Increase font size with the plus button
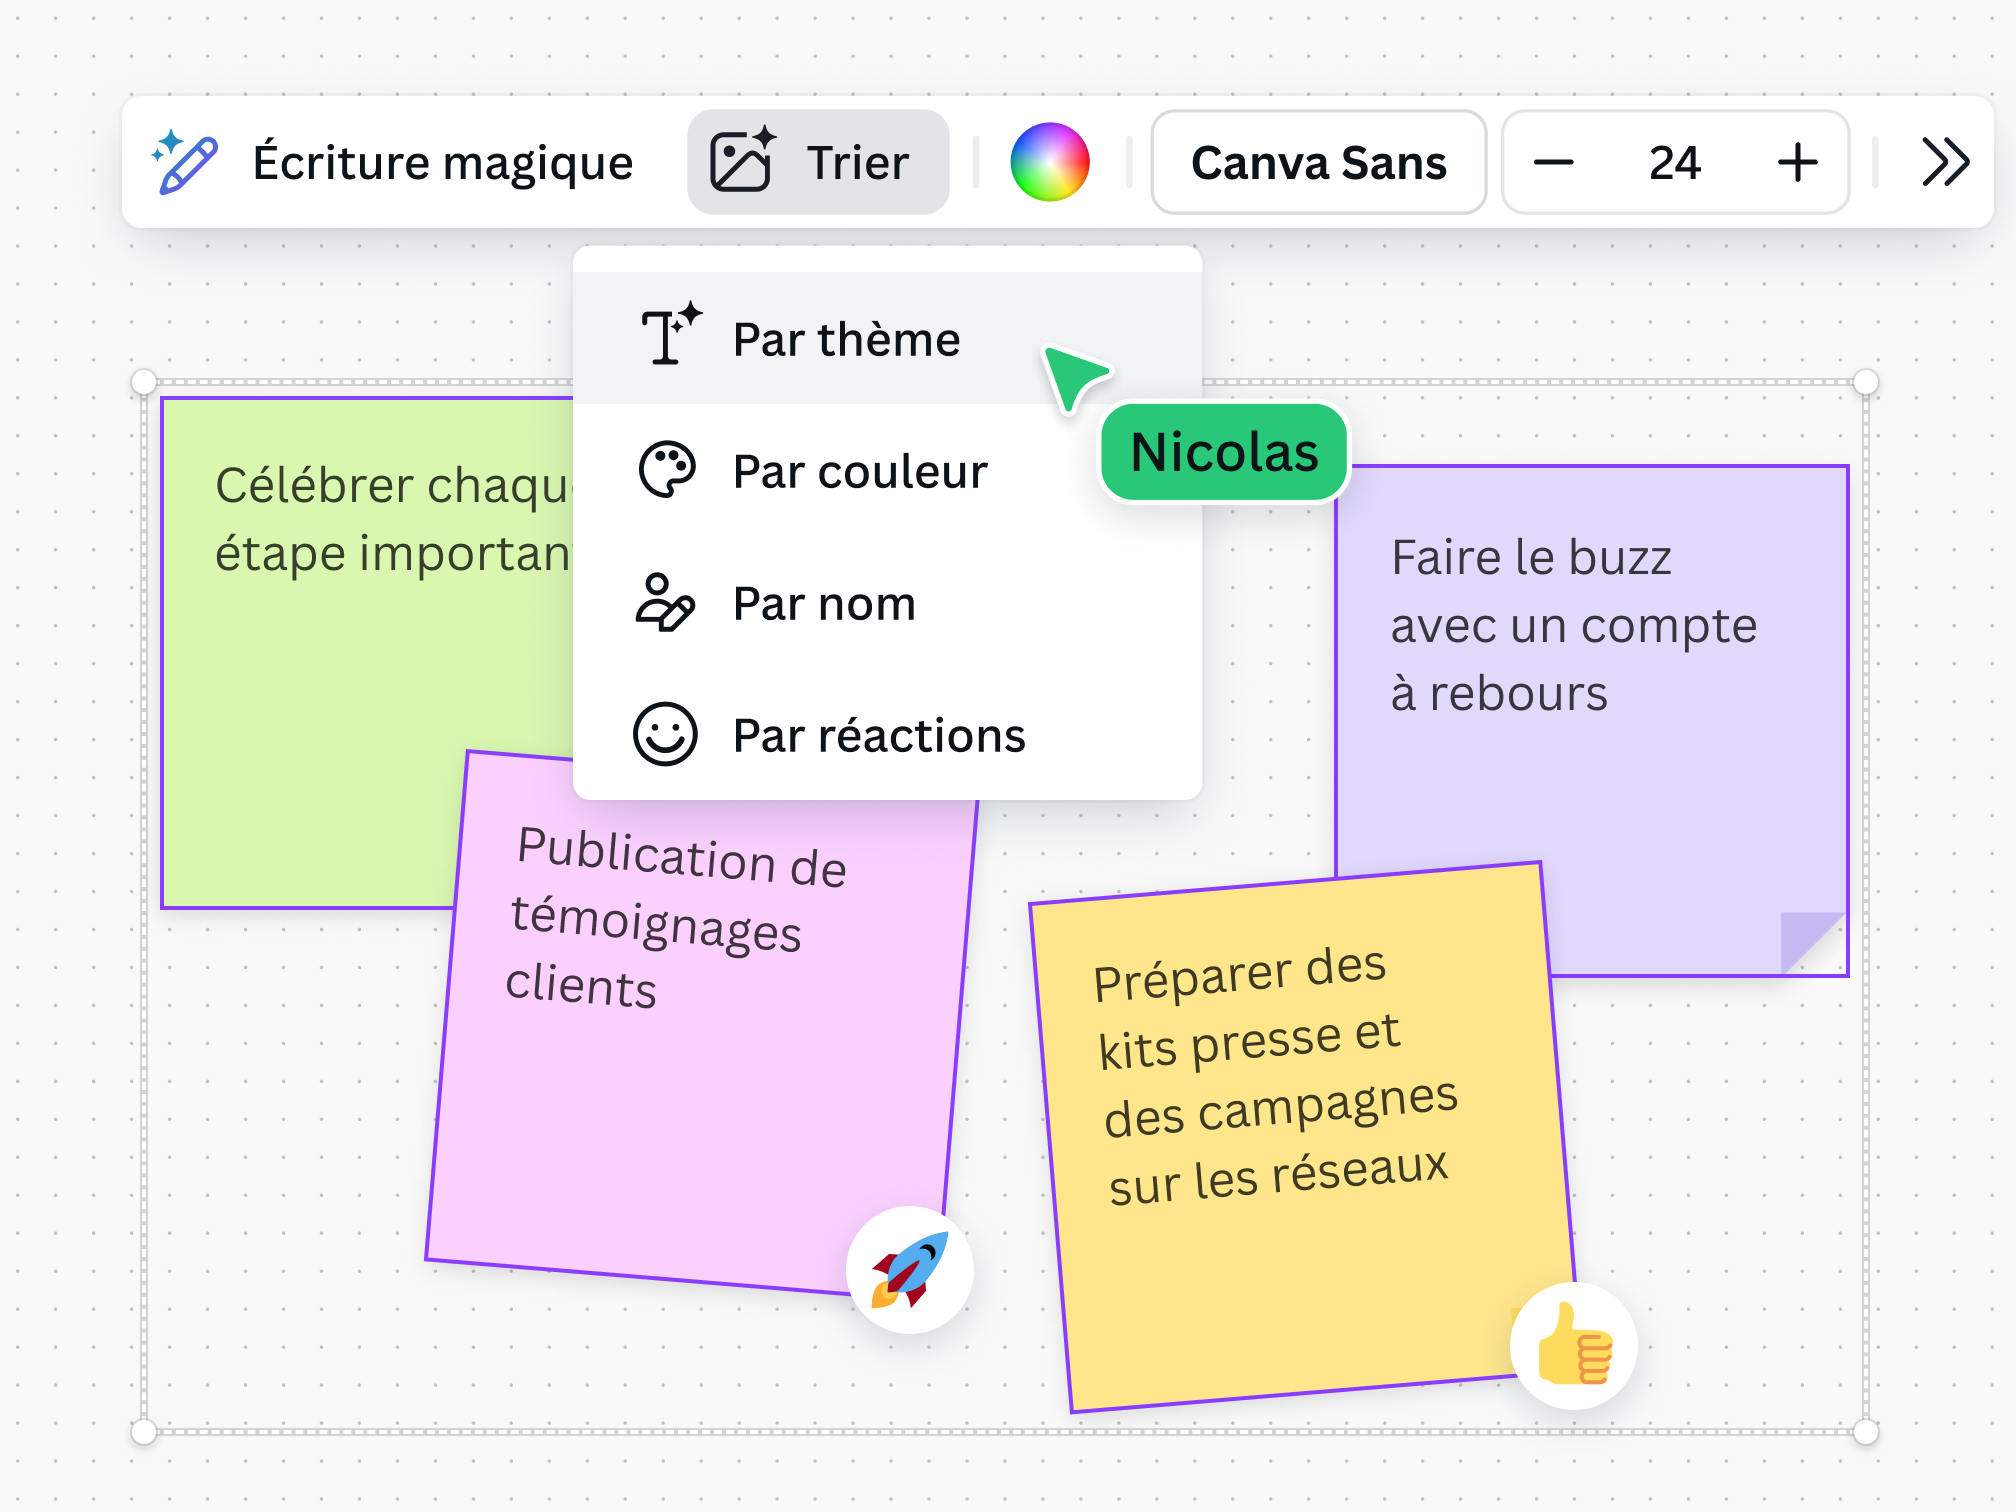 [1796, 162]
